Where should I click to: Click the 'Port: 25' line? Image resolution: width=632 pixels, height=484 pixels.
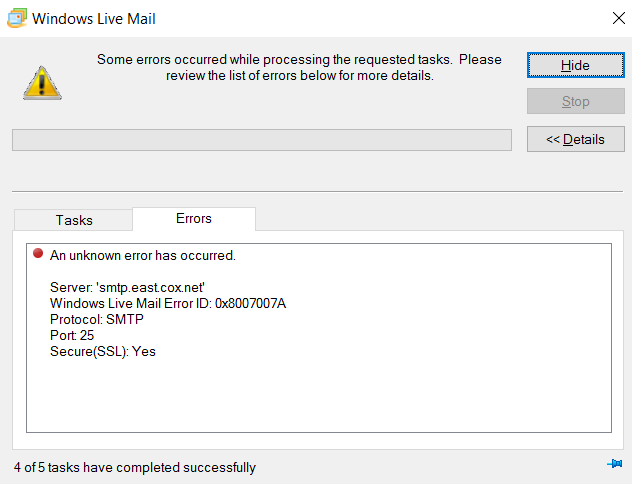72,335
